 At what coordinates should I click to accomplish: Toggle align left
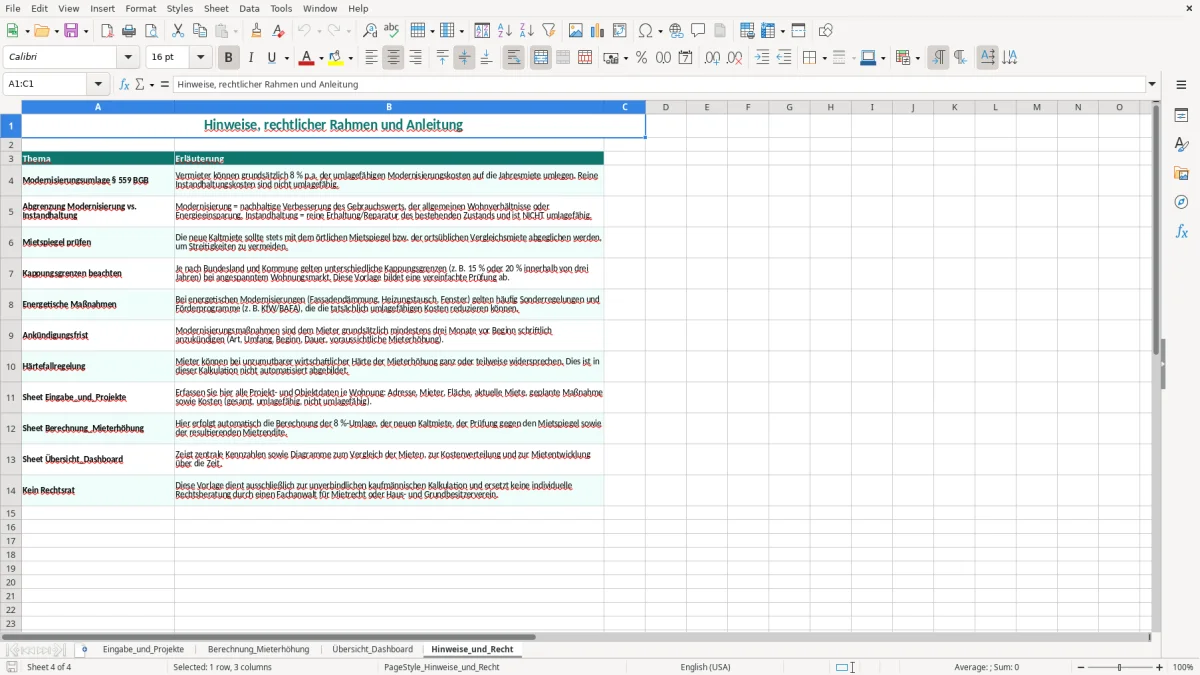point(371,58)
